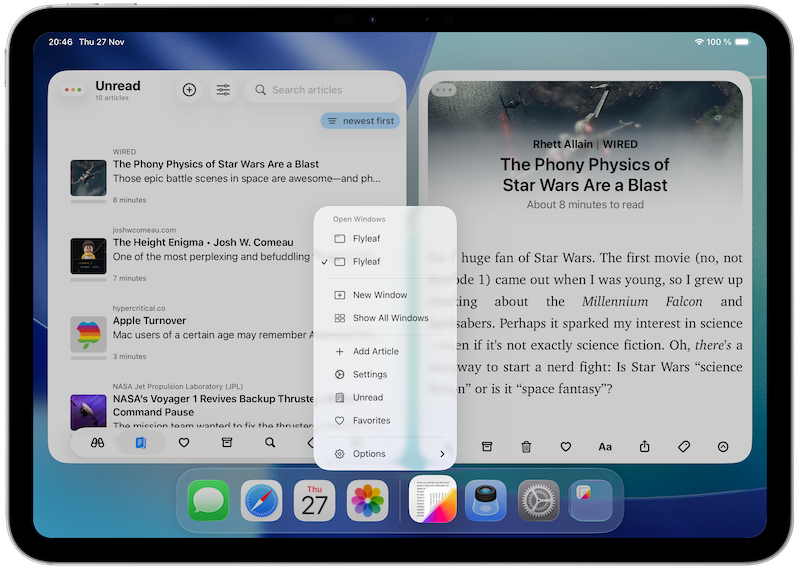
Task: Collapse reader toolbar with chevron-up icon
Action: tap(722, 447)
